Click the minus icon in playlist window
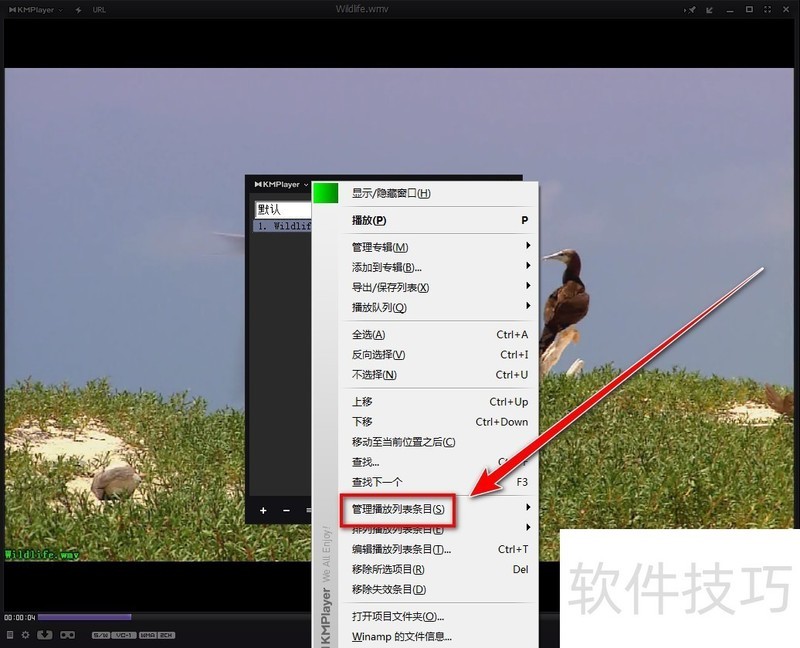The width and height of the screenshot is (800, 648). 286,511
